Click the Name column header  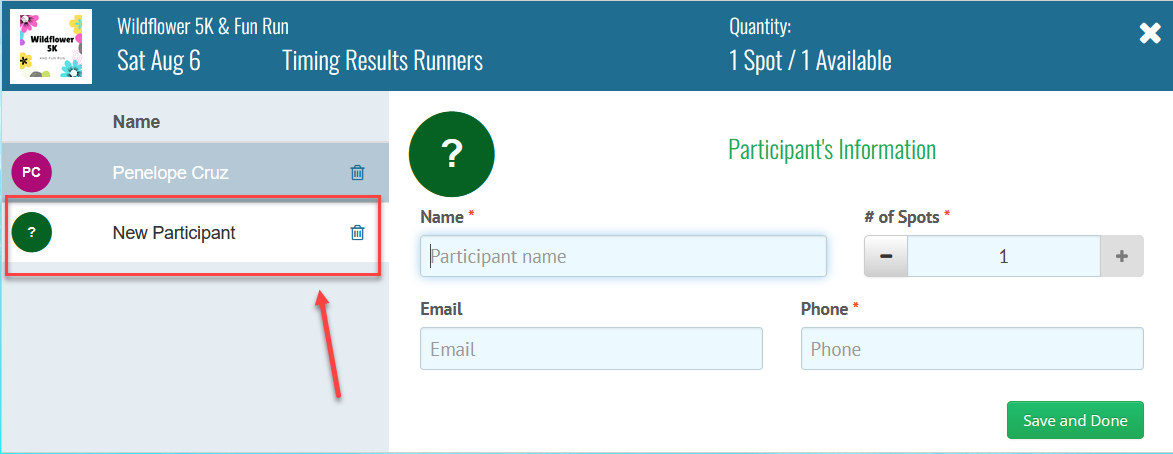coord(137,122)
